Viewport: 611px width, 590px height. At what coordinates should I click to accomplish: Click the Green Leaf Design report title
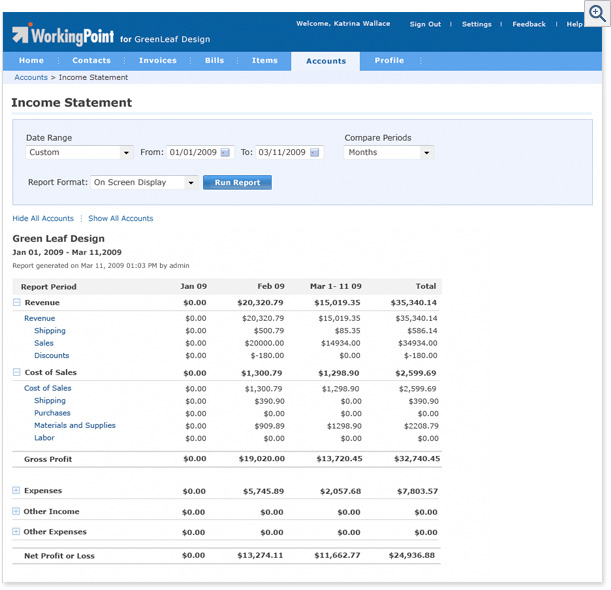point(58,238)
